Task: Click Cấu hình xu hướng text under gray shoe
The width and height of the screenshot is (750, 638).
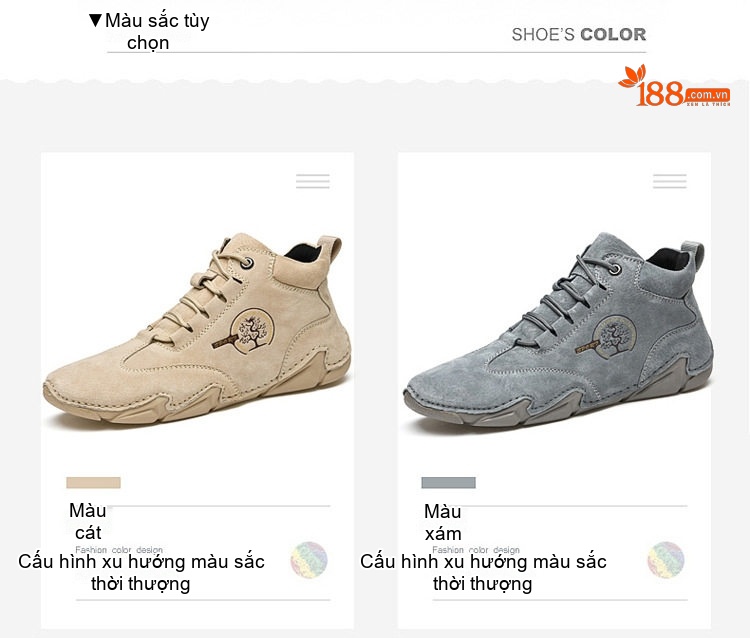Action: coord(483,572)
